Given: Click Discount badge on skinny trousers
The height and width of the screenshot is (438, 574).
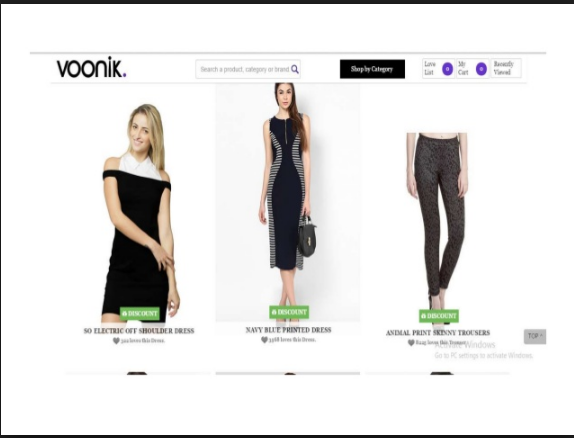Looking at the screenshot, I should tap(439, 316).
